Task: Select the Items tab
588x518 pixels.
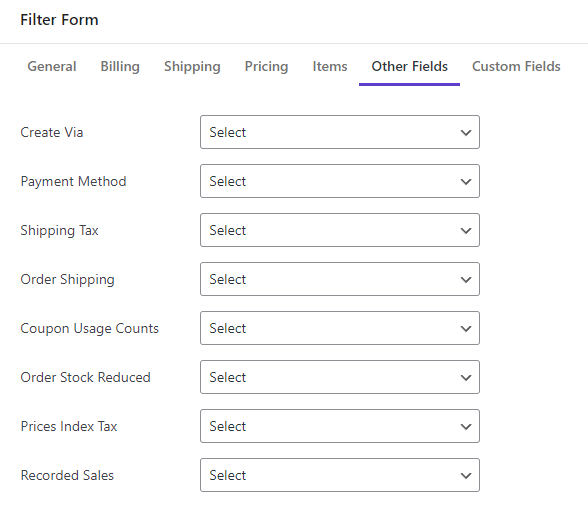Action: (x=330, y=66)
